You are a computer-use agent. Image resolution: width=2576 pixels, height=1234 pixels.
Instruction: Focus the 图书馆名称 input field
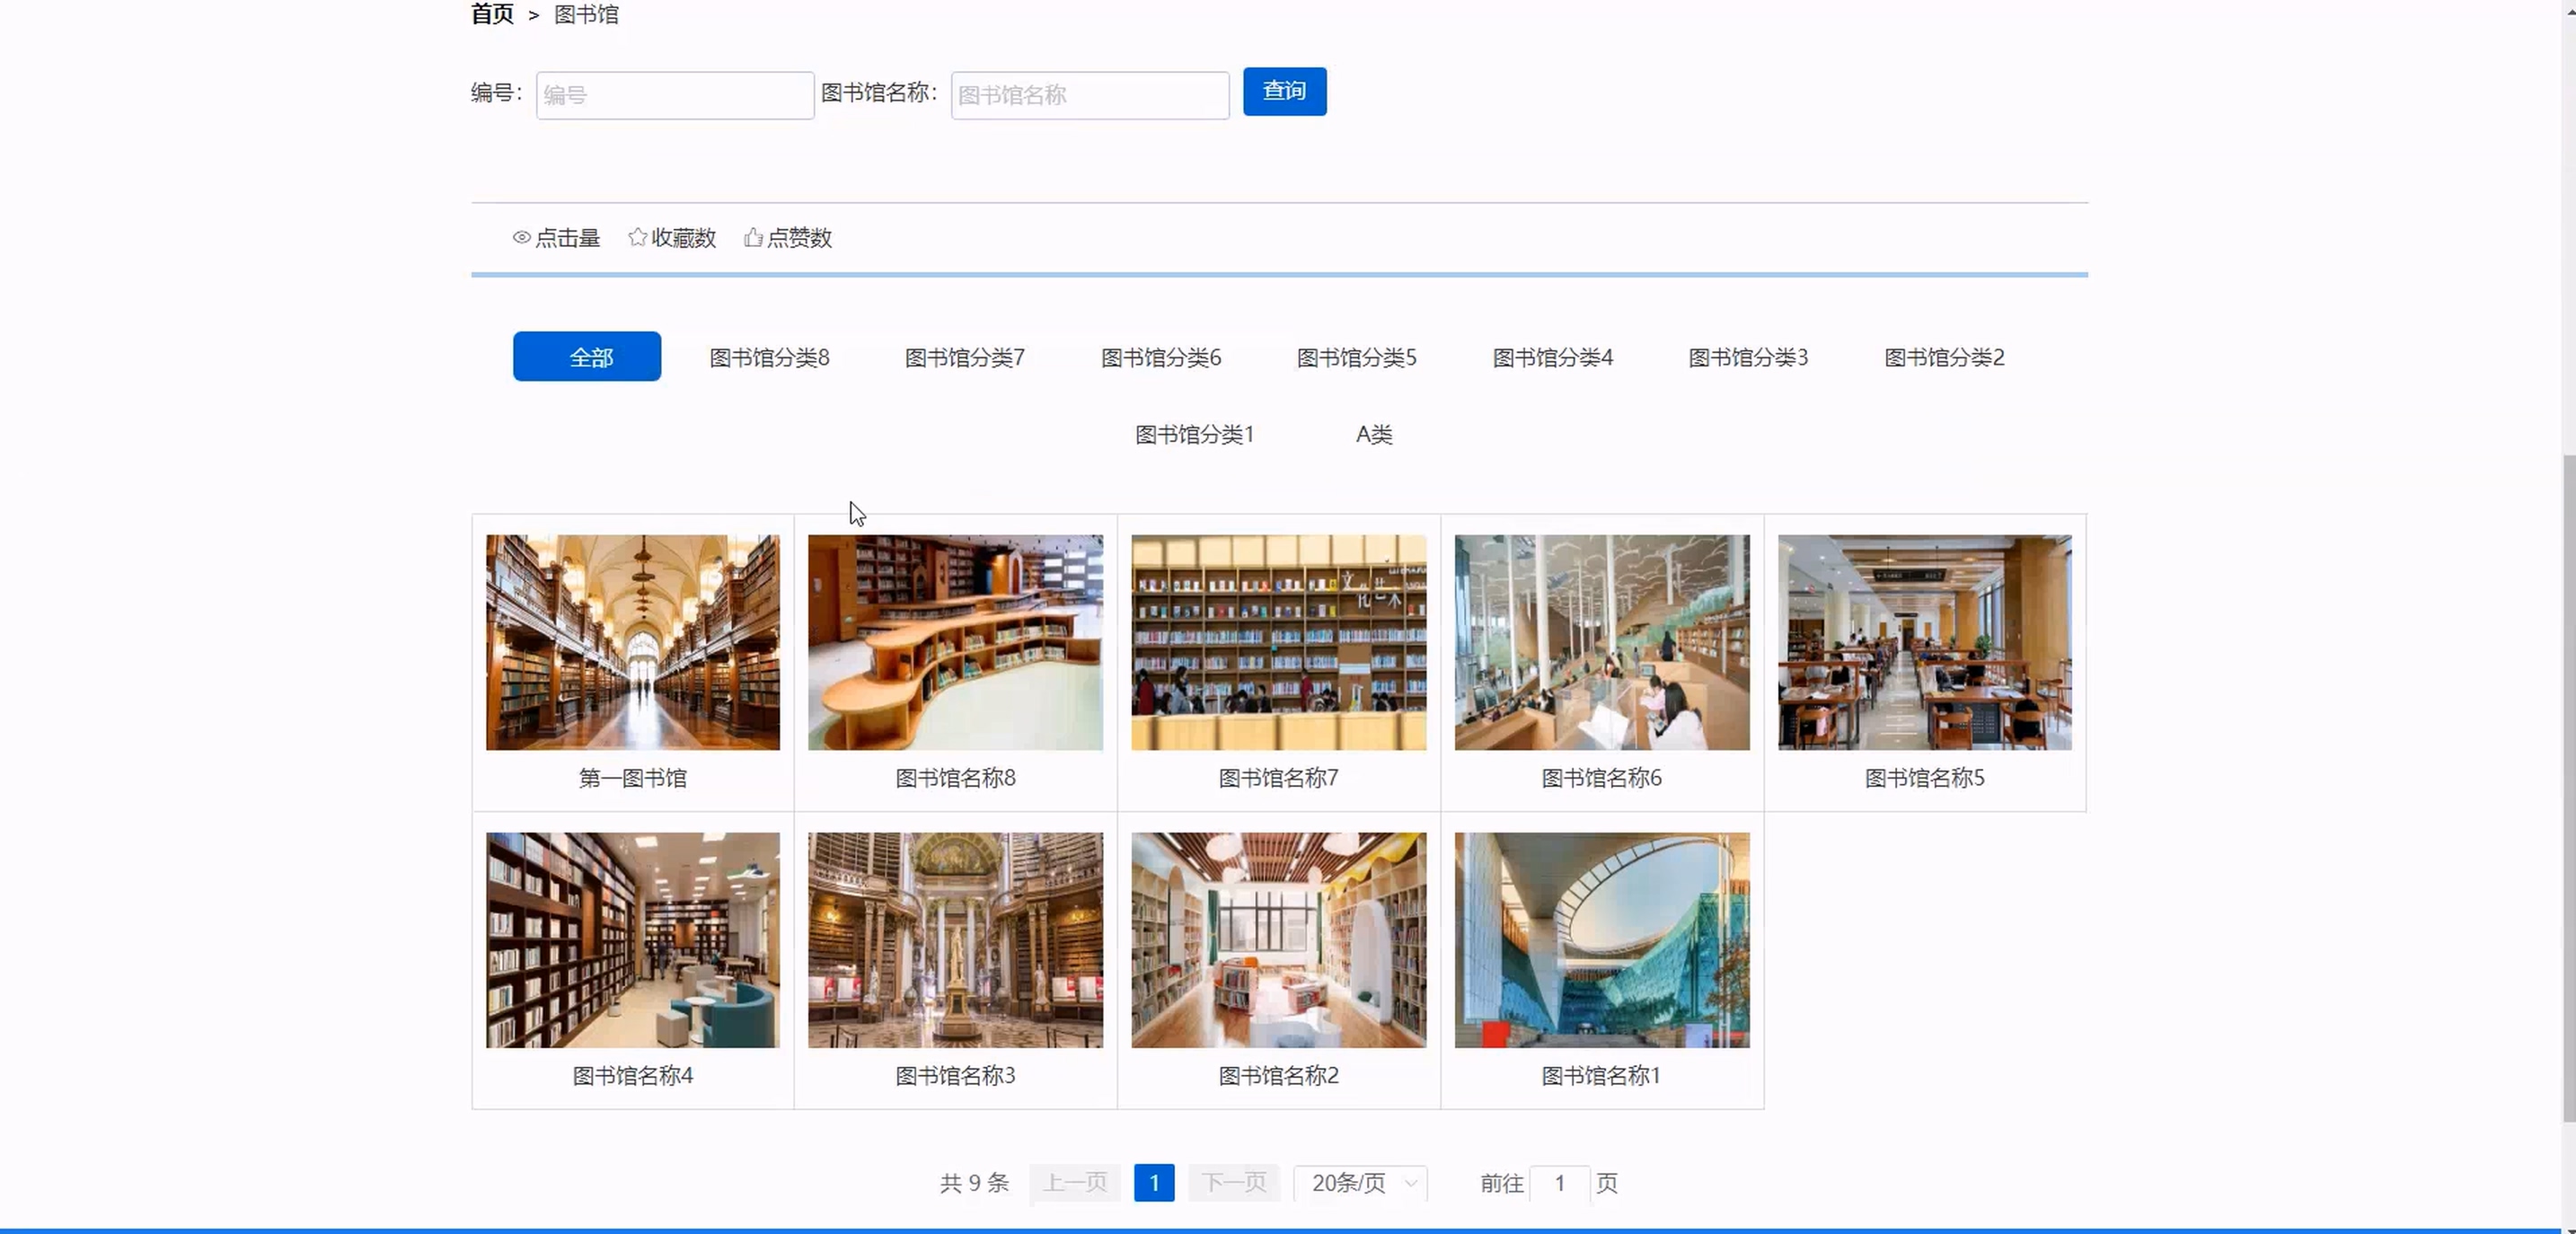(x=1089, y=96)
